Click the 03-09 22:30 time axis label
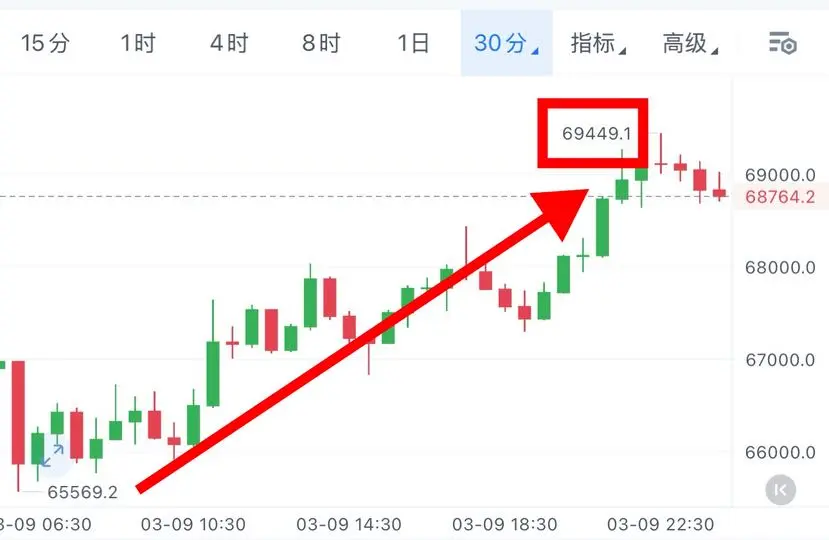Viewport: 829px width, 540px height. (660, 525)
